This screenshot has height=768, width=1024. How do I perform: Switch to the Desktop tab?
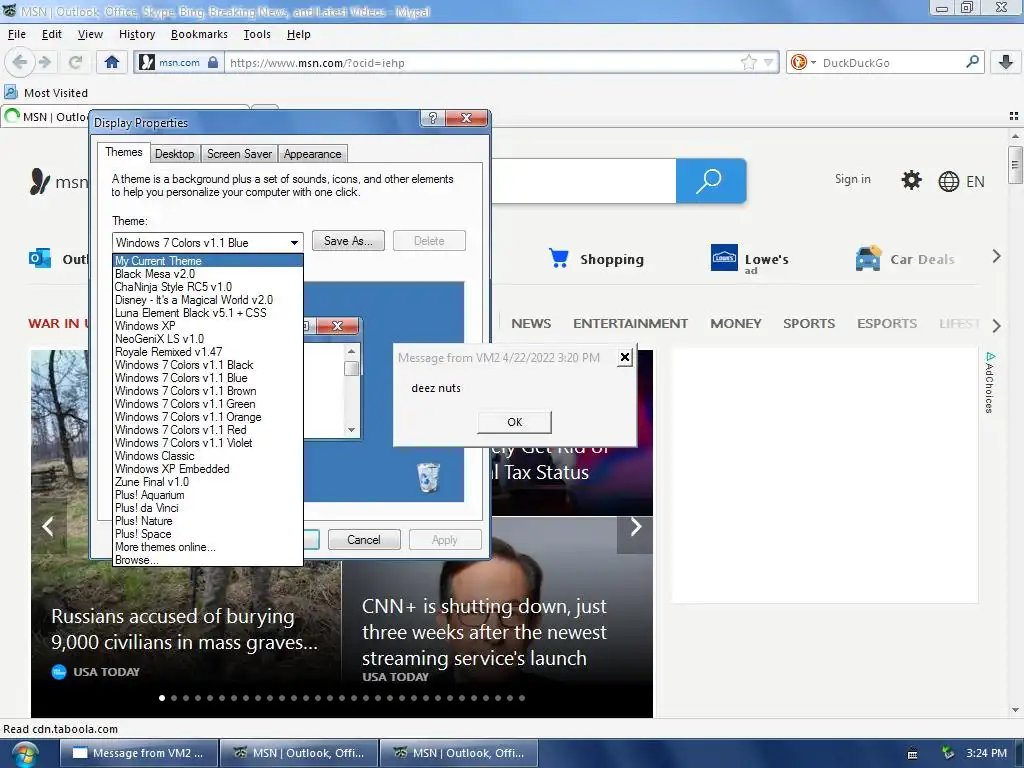pyautogui.click(x=174, y=154)
